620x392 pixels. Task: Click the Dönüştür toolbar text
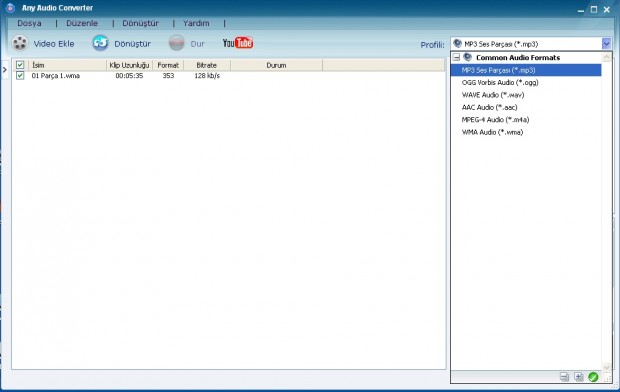[132, 44]
